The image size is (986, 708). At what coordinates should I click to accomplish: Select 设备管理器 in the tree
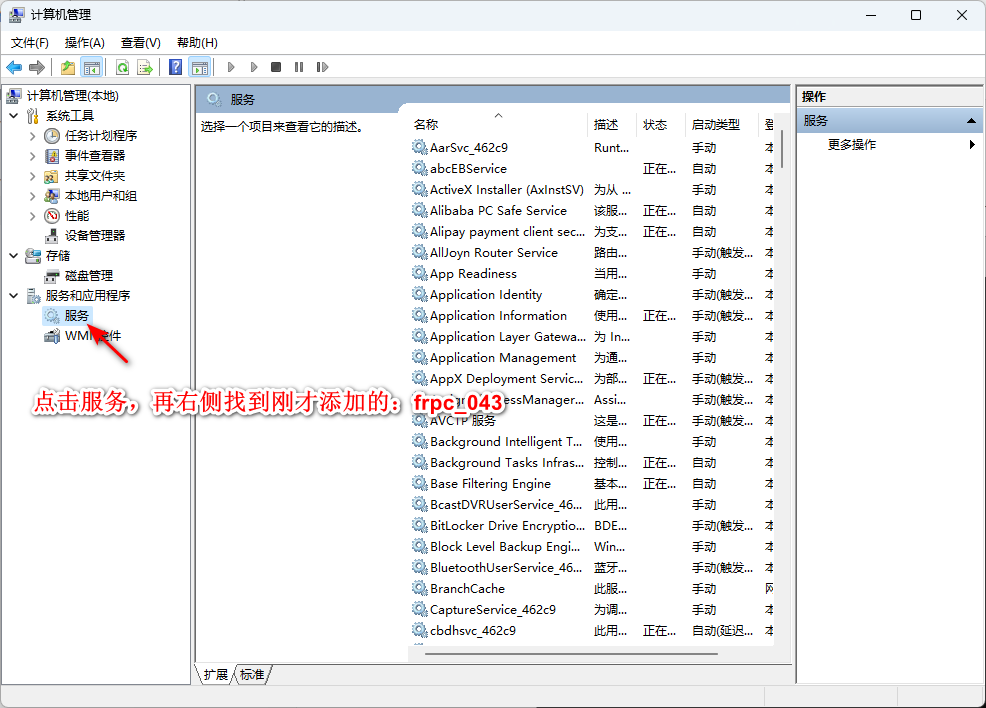point(95,236)
